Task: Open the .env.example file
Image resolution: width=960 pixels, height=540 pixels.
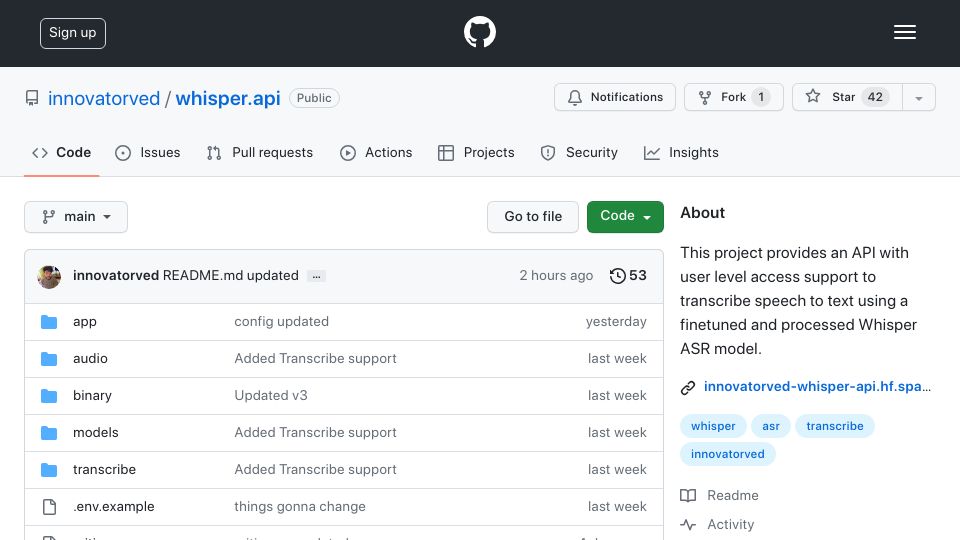Action: point(113,506)
